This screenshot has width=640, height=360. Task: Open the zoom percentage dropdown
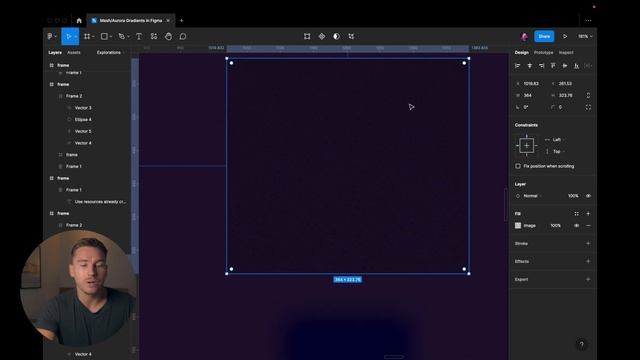click(585, 36)
